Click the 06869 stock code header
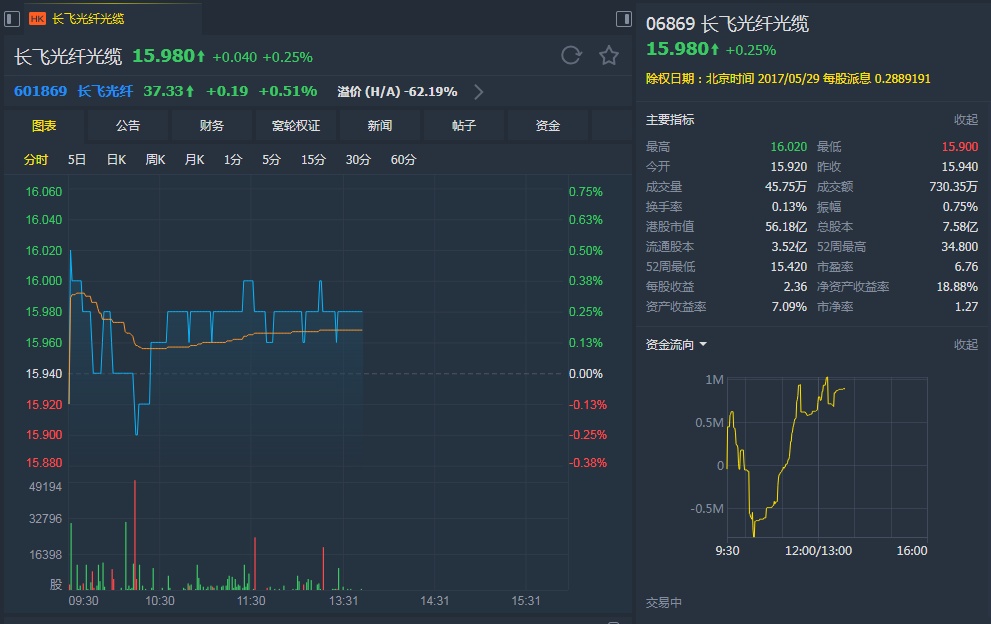The height and width of the screenshot is (624, 991). coord(670,24)
